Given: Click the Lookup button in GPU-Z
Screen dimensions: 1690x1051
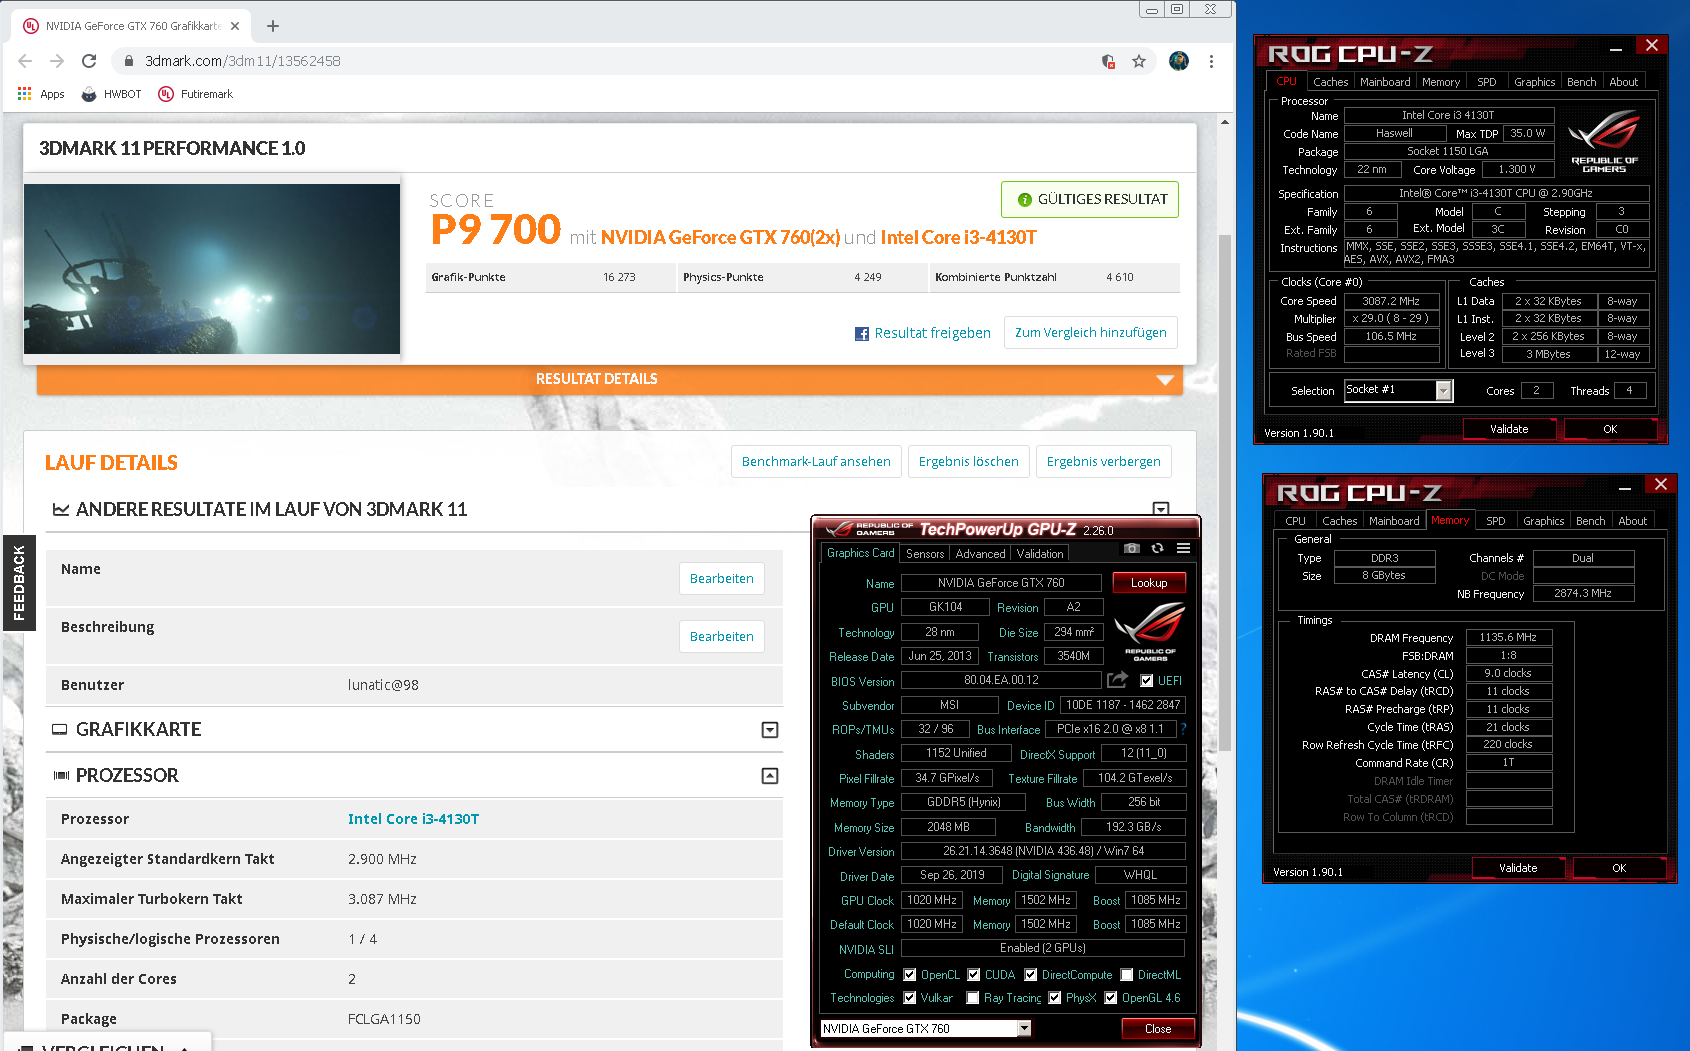Looking at the screenshot, I should [x=1149, y=583].
